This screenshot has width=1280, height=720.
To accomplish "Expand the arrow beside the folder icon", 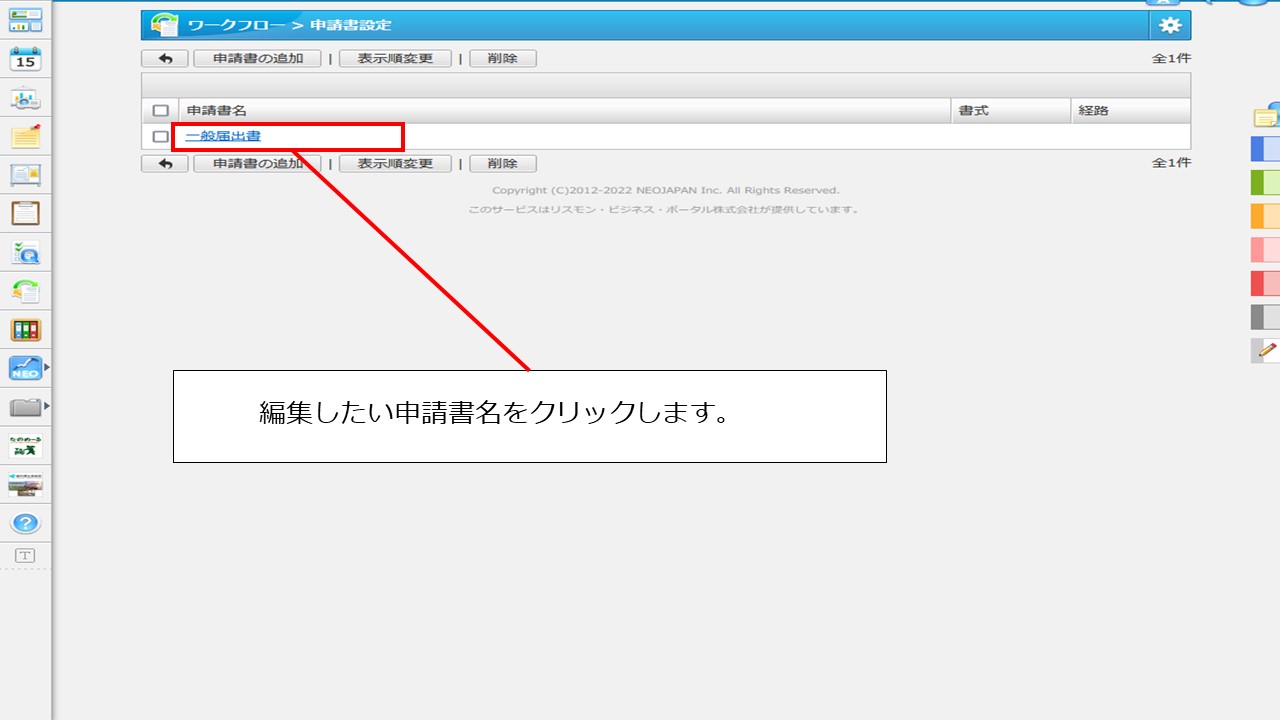I will (x=46, y=406).
